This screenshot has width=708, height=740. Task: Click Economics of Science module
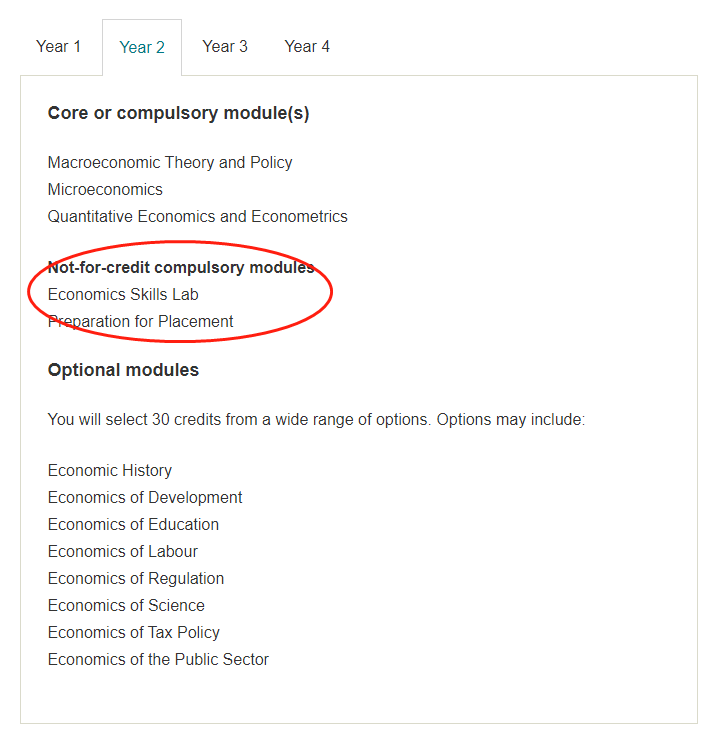point(126,605)
